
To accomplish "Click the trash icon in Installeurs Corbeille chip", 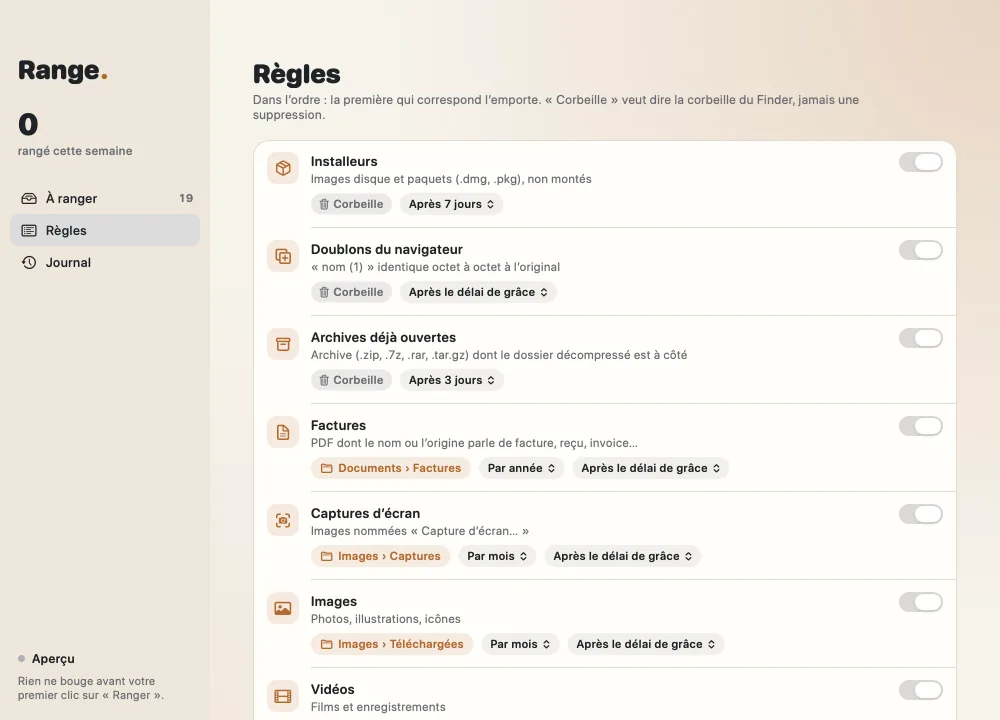I will pyautogui.click(x=324, y=204).
